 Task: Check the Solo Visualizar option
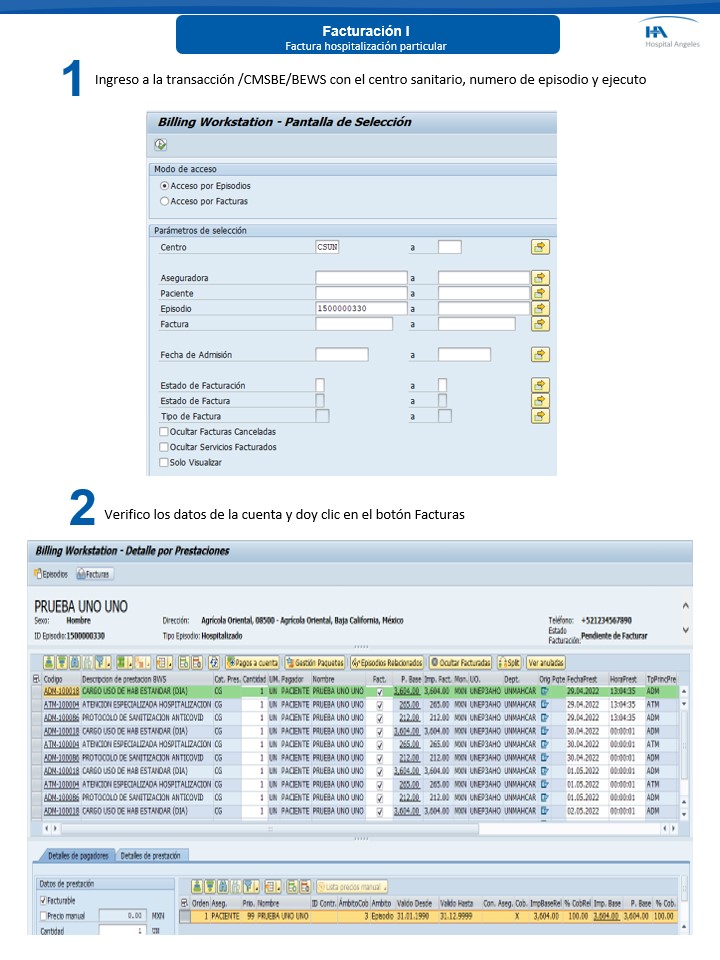pyautogui.click(x=164, y=462)
